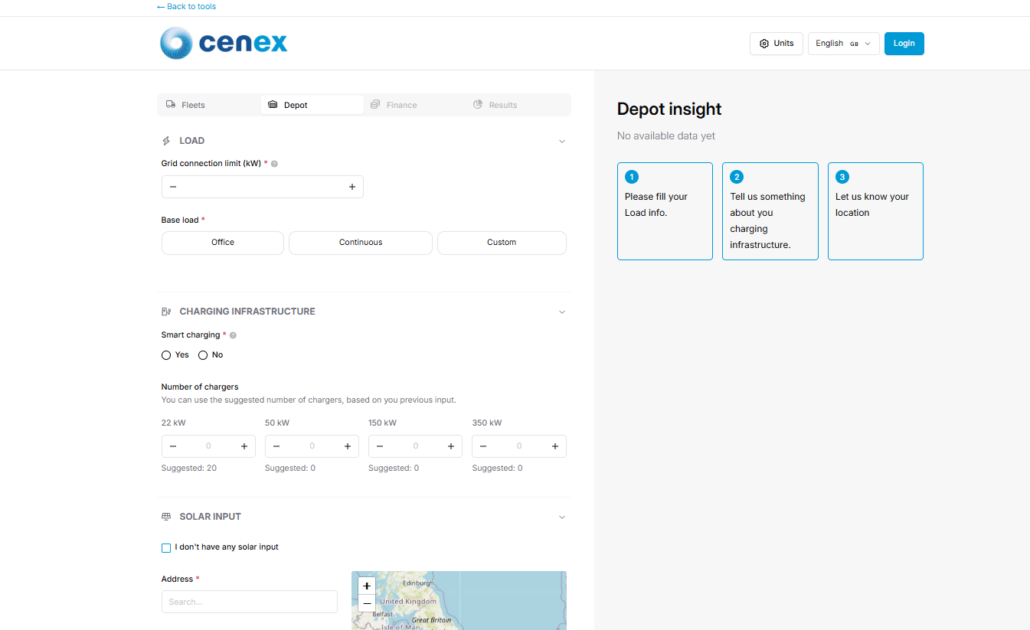Click the 'Let us know your location' card
Screen dimensions: 1030x630
[x=876, y=211]
